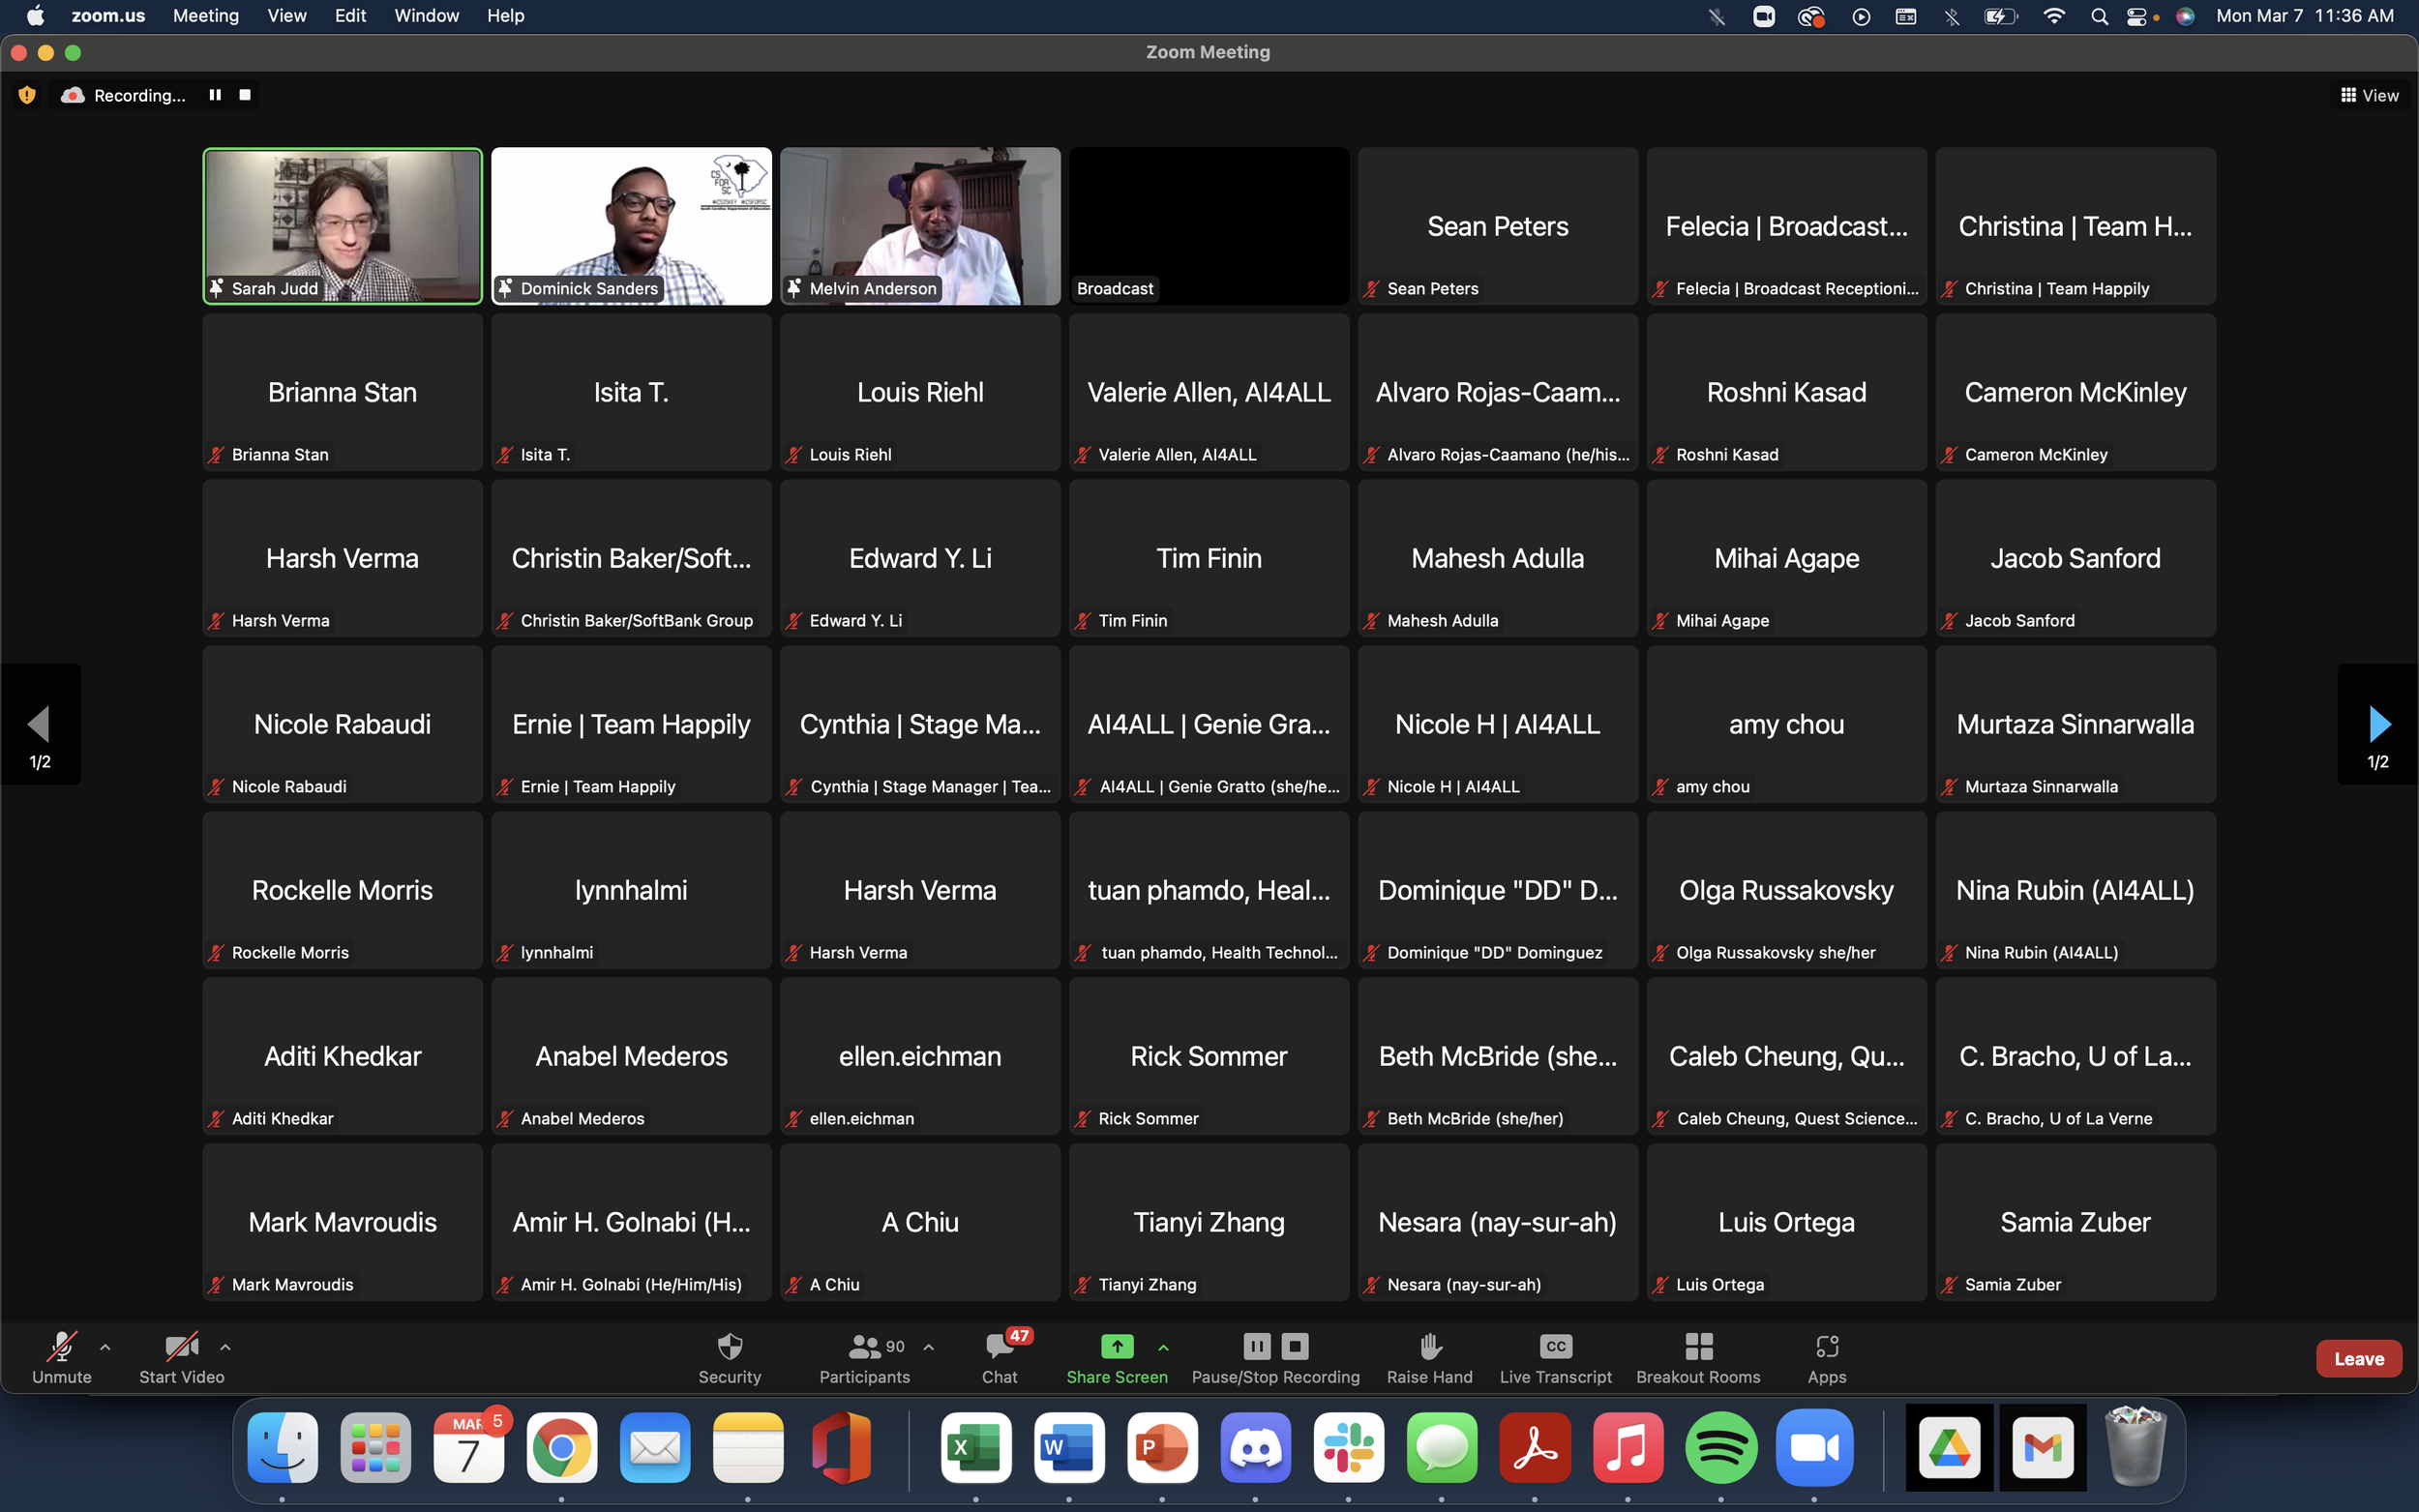Open Messages from the Dock
The width and height of the screenshot is (2419, 1512).
(1441, 1447)
